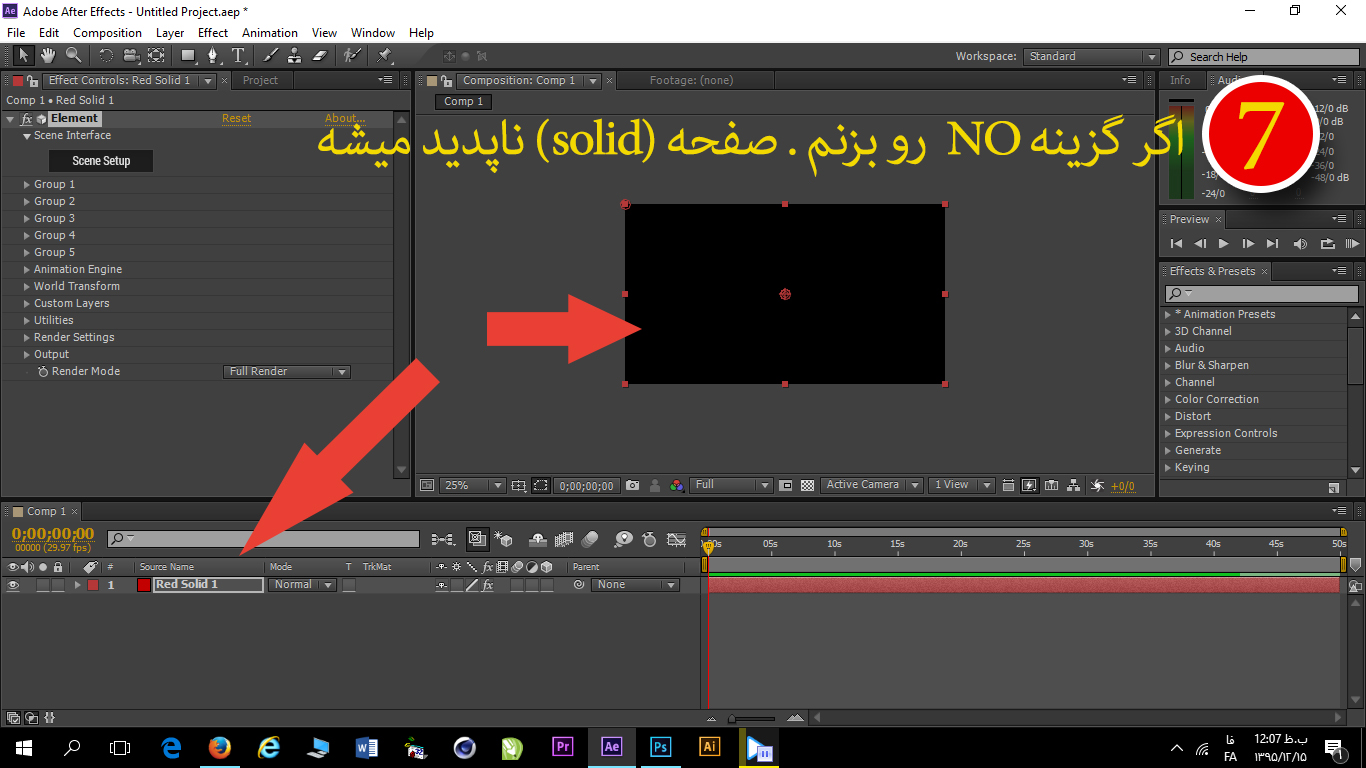This screenshot has height=768, width=1366.
Task: Toggle Fast Previews in the viewer
Action: (x=1028, y=485)
